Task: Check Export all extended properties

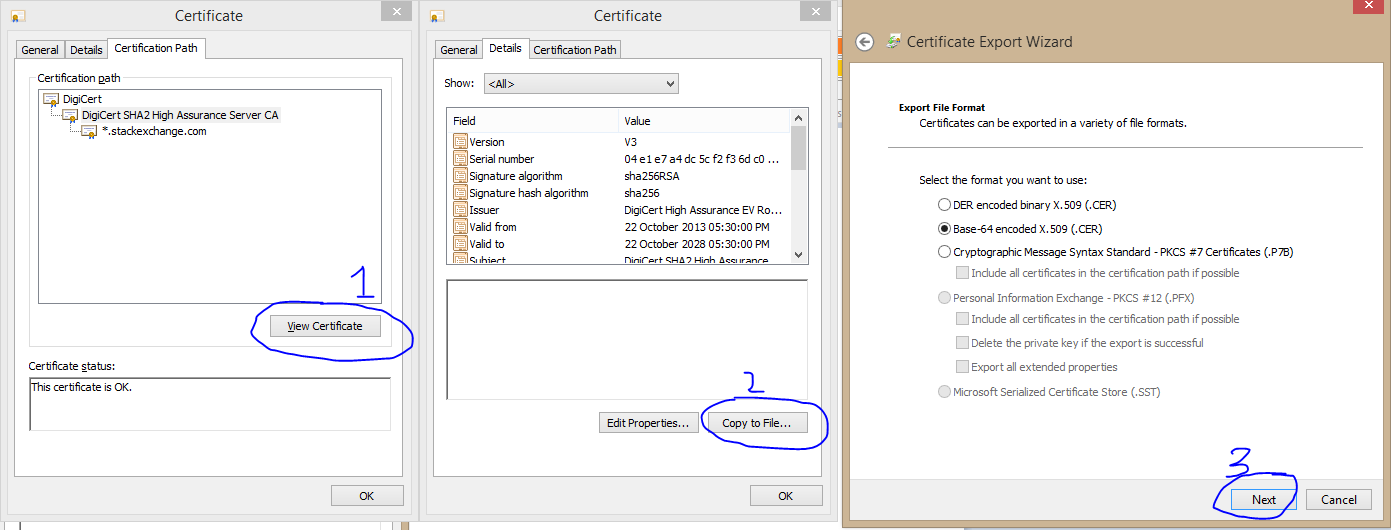Action: tap(962, 367)
